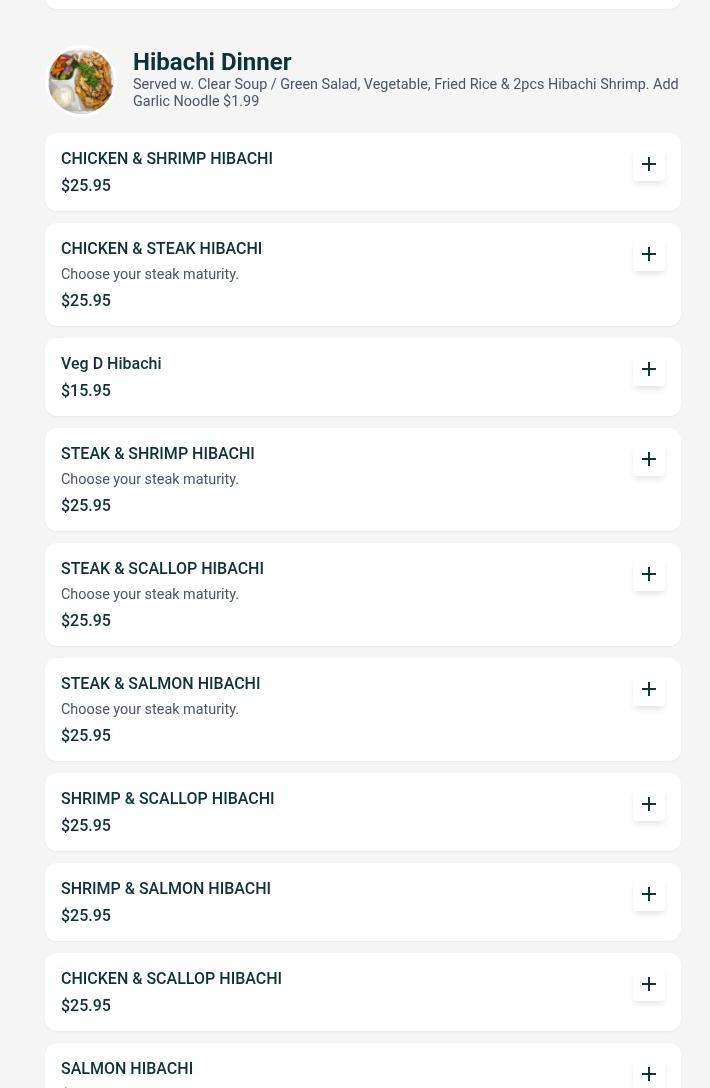Click the SALMON HIBACHI item name

click(127, 1069)
